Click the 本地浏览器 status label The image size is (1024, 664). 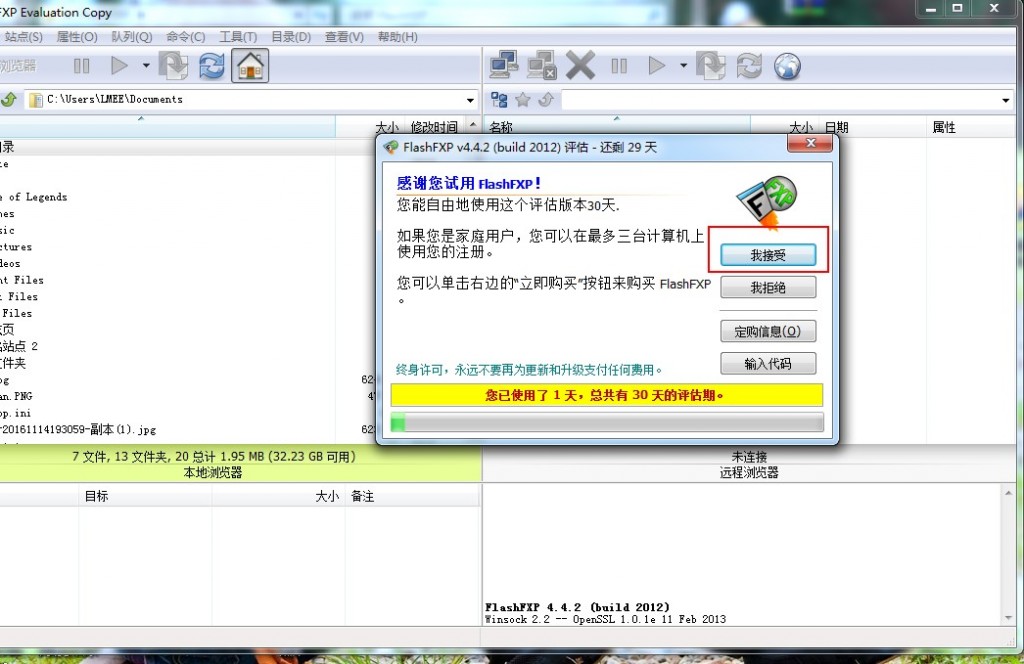213,473
